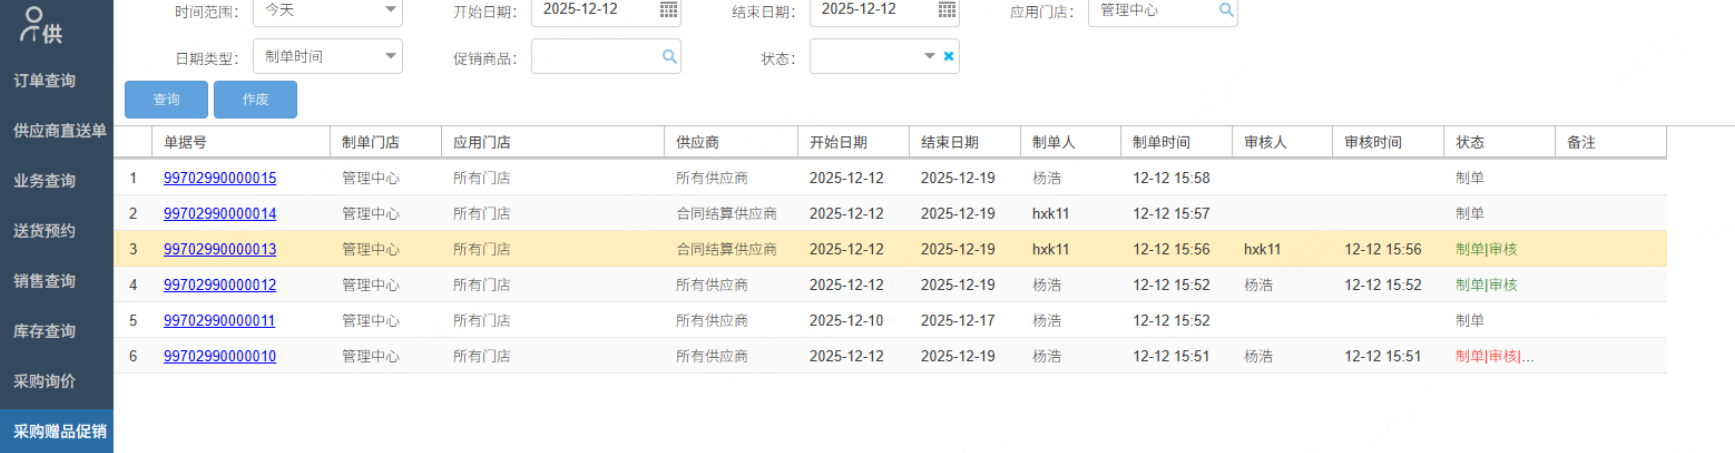This screenshot has height=453, width=1735.
Task: Sort by the 开始日期 column header
Action: tap(854, 142)
